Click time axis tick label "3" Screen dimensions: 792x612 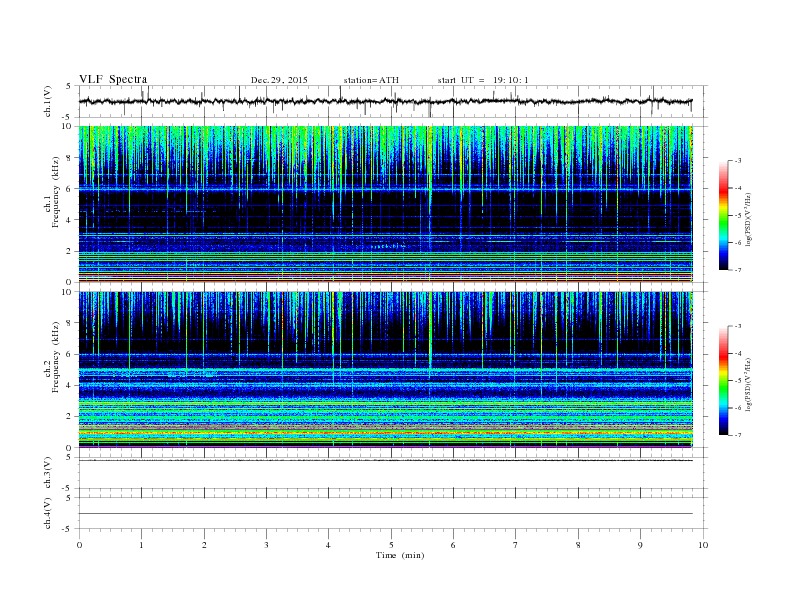click(x=266, y=545)
